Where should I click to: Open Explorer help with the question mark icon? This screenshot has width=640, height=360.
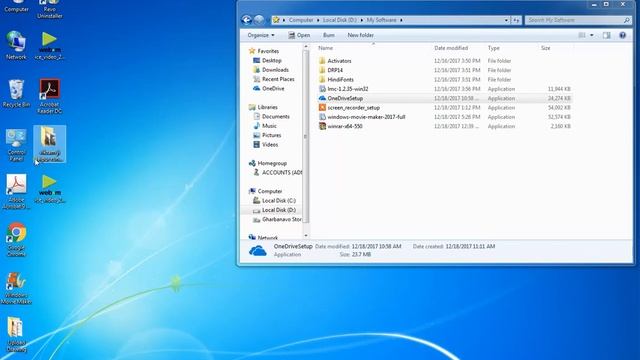622,35
